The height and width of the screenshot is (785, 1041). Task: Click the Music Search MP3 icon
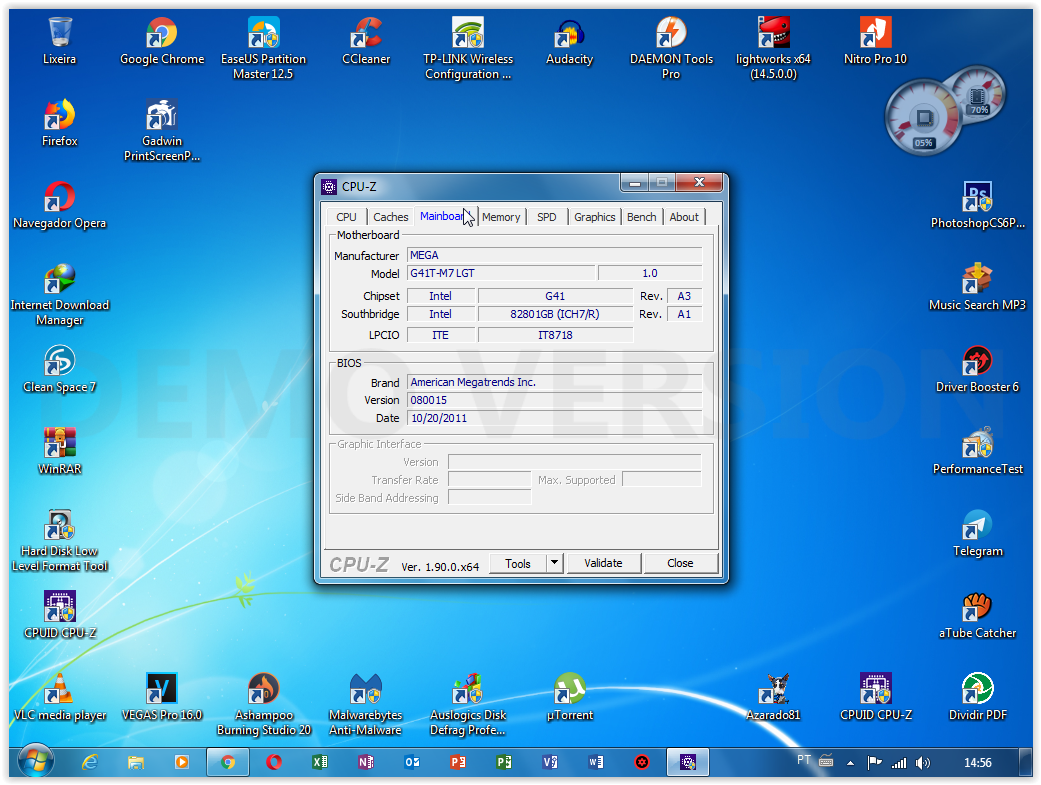977,288
